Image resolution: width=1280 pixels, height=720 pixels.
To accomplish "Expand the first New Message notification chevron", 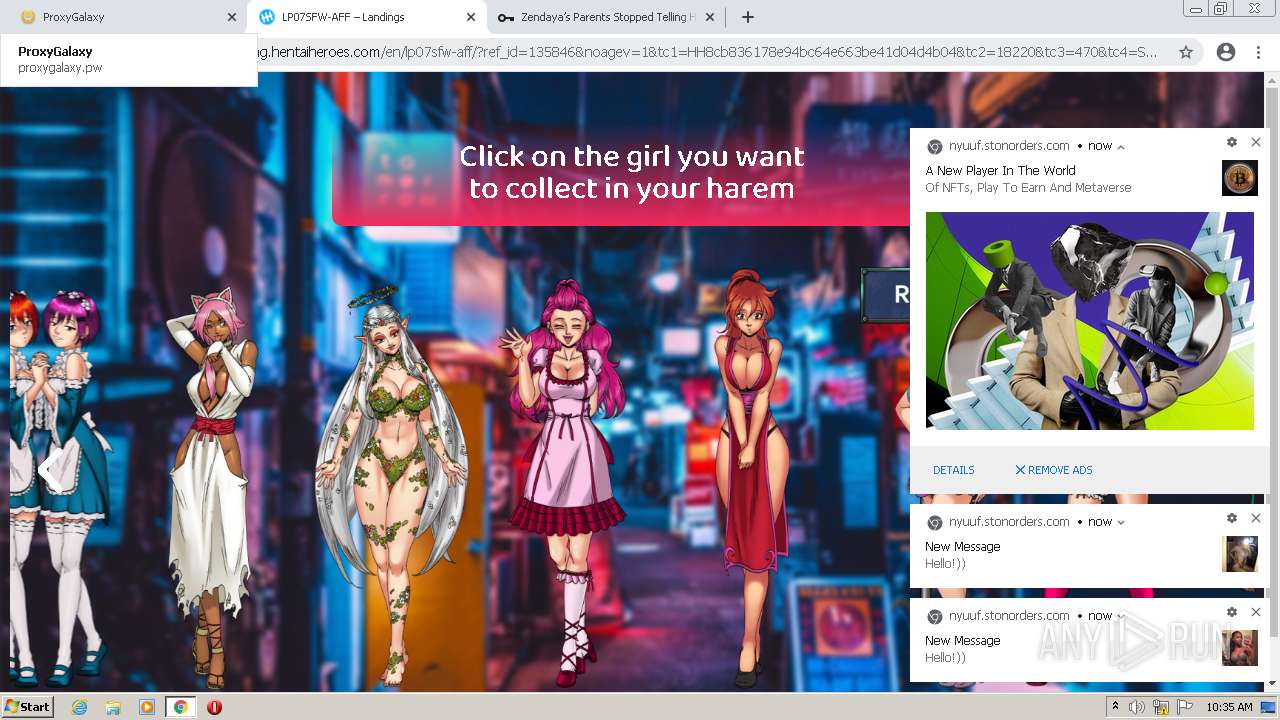I will click(x=1121, y=522).
